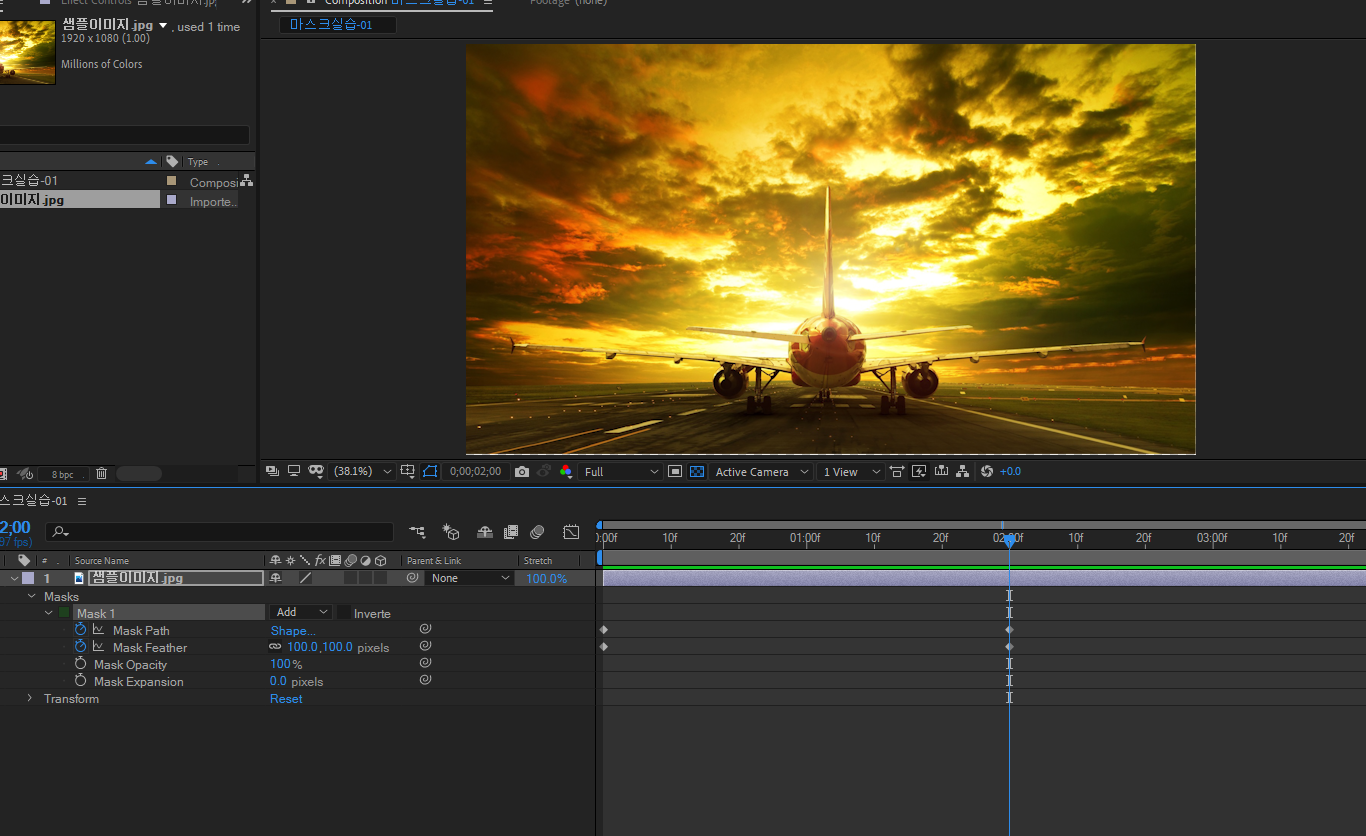Open the Add mask mode dropdown
This screenshot has width=1366, height=836.
point(301,612)
